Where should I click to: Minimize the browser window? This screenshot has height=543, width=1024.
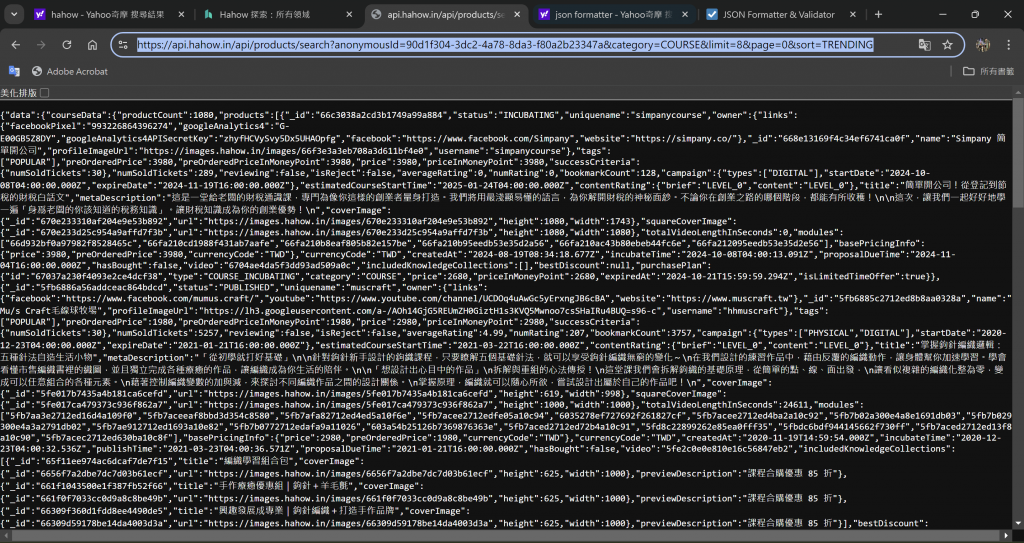pos(944,14)
